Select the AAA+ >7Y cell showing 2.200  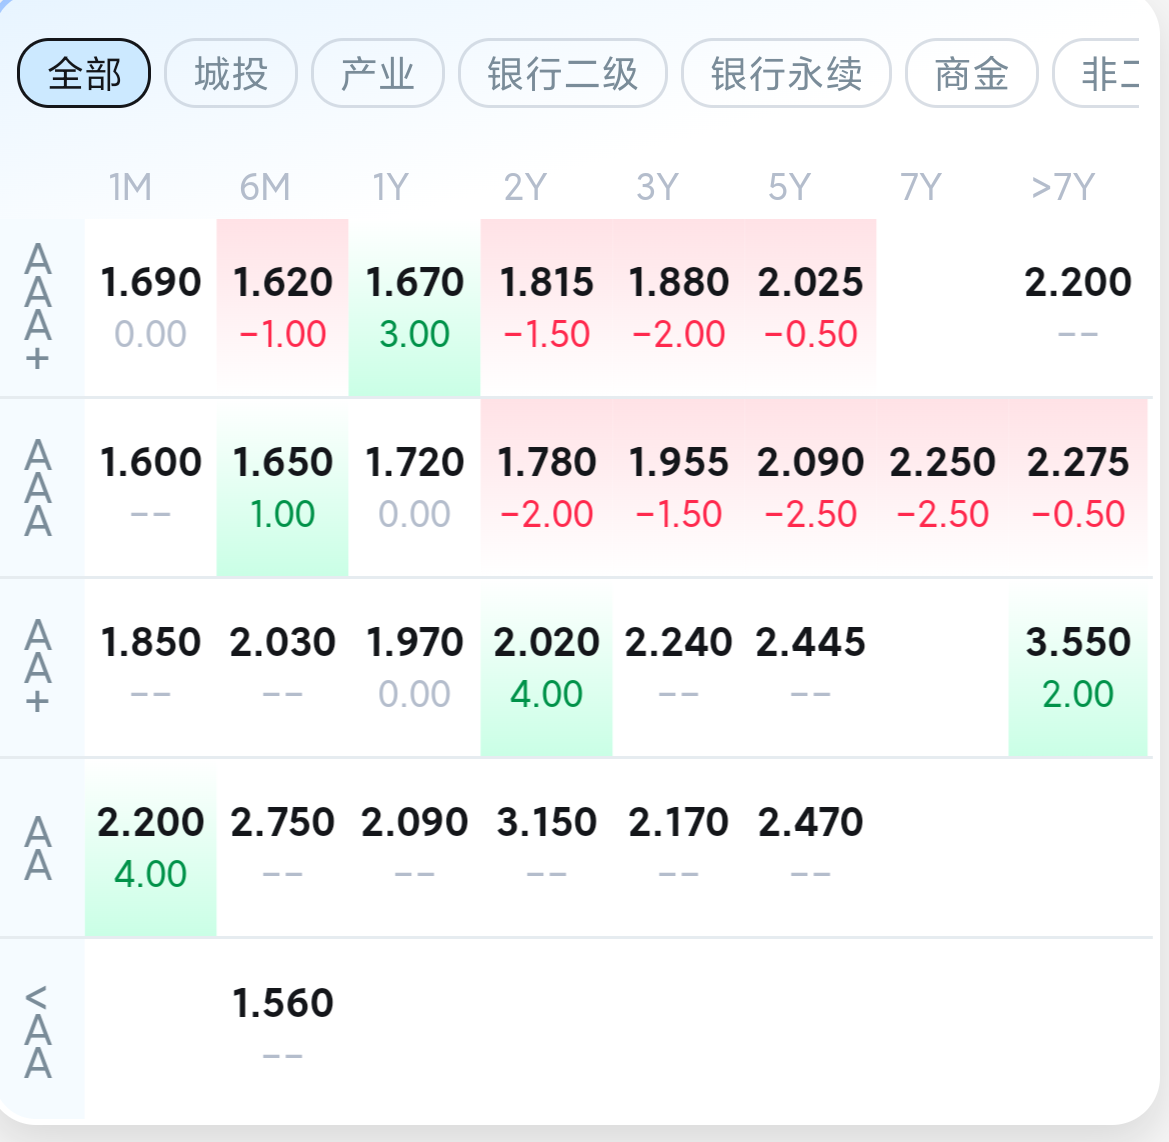coord(1077,307)
